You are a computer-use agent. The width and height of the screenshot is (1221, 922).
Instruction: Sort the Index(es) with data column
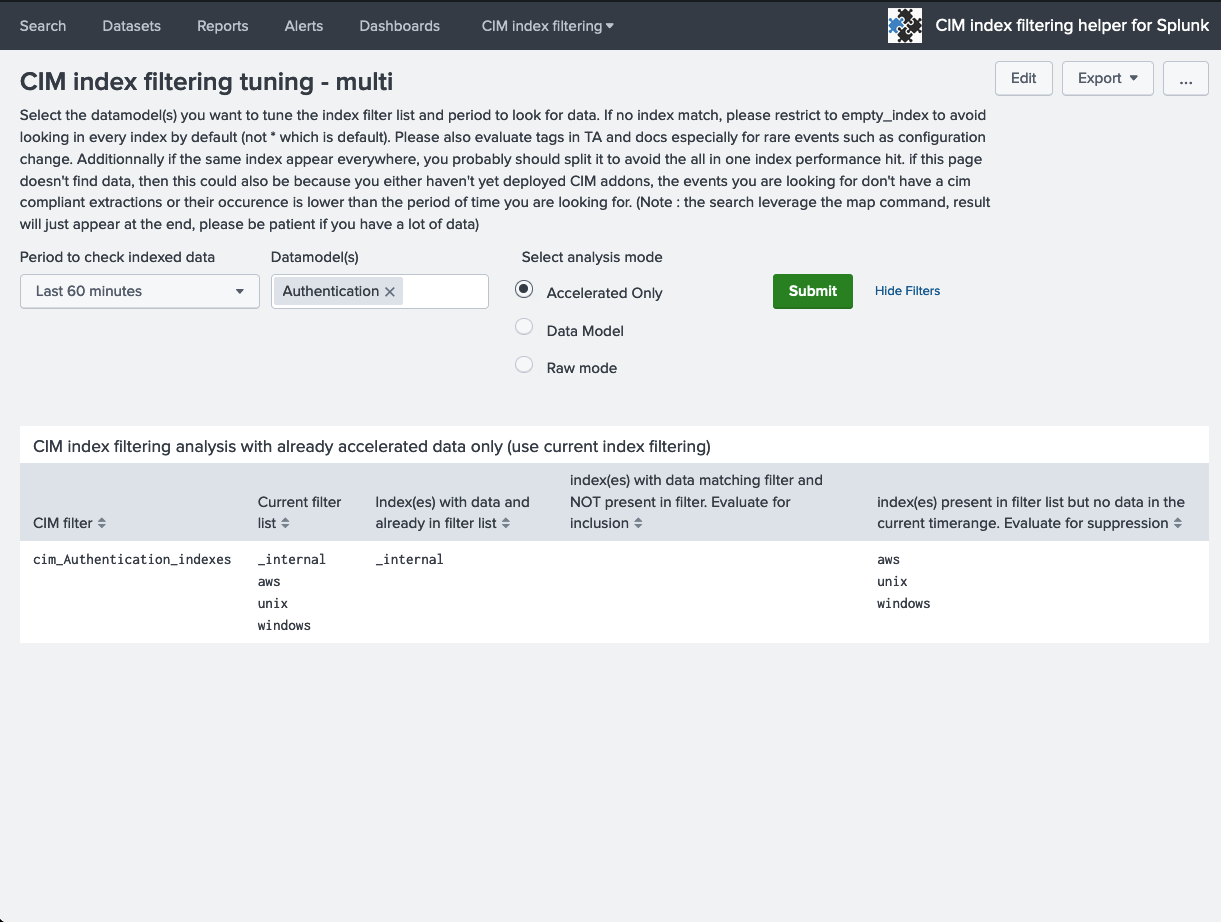click(506, 523)
